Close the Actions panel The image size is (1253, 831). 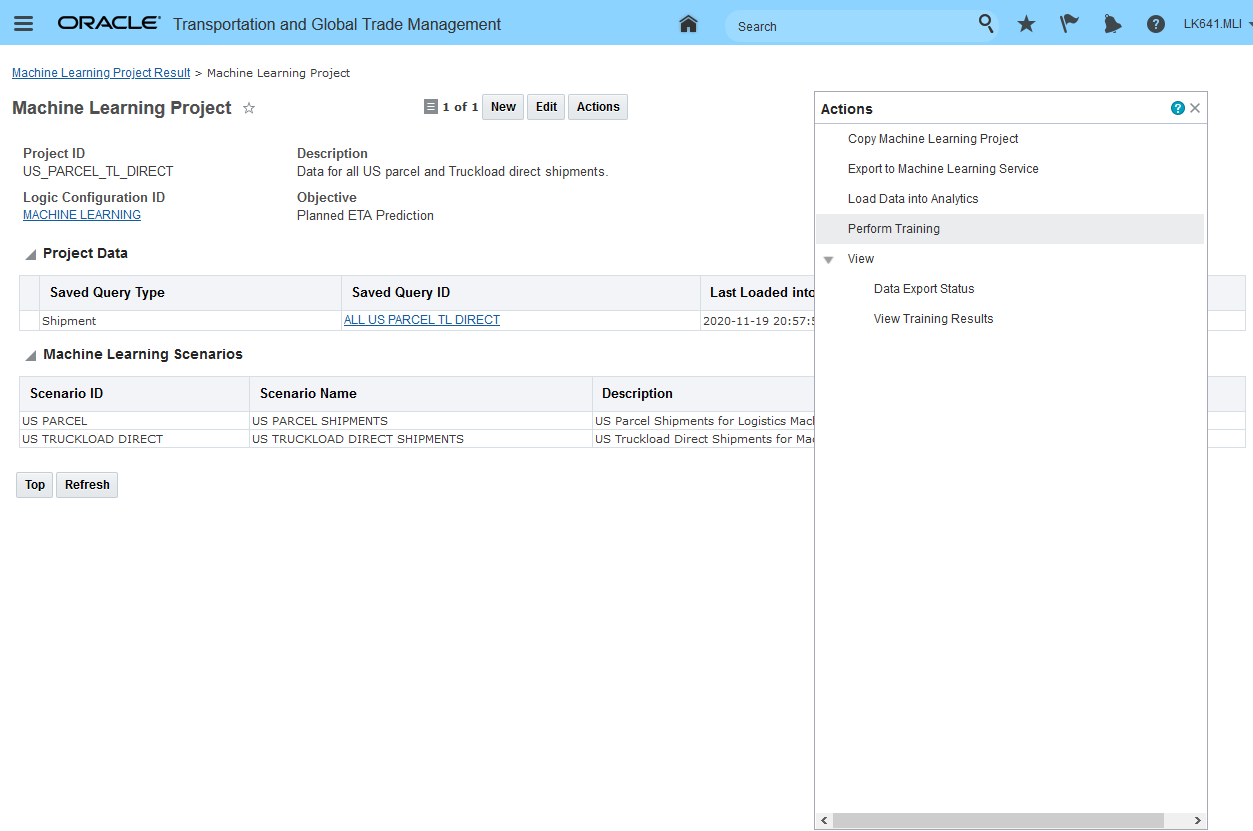pyautogui.click(x=1195, y=108)
